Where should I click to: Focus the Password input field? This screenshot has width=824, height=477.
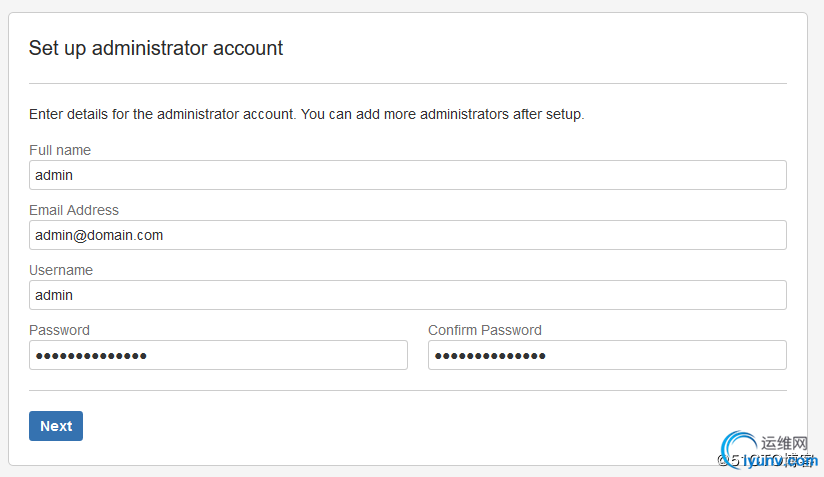[x=218, y=355]
